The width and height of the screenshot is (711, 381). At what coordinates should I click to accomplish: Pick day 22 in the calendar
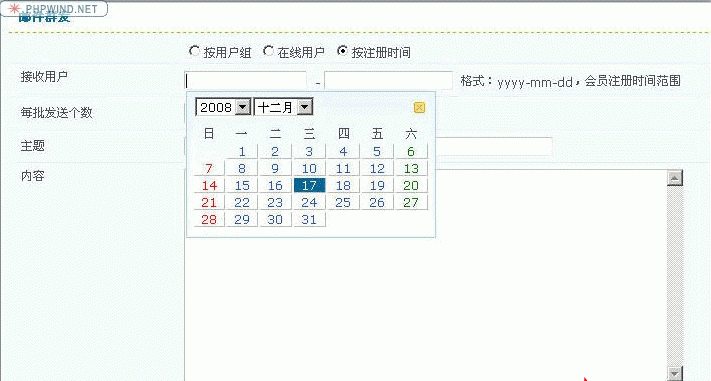pos(242,202)
